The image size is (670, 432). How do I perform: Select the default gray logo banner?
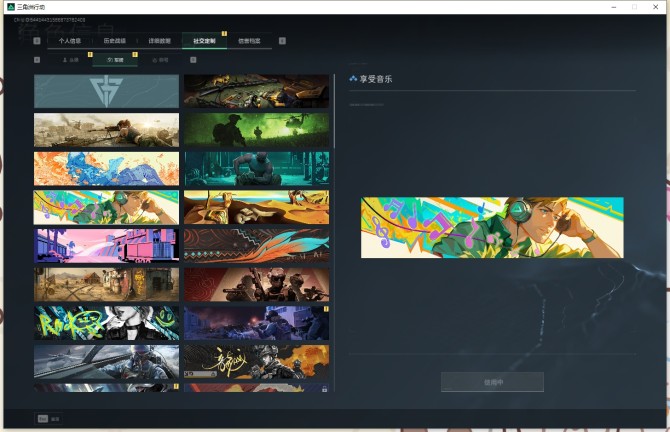pyautogui.click(x=106, y=91)
